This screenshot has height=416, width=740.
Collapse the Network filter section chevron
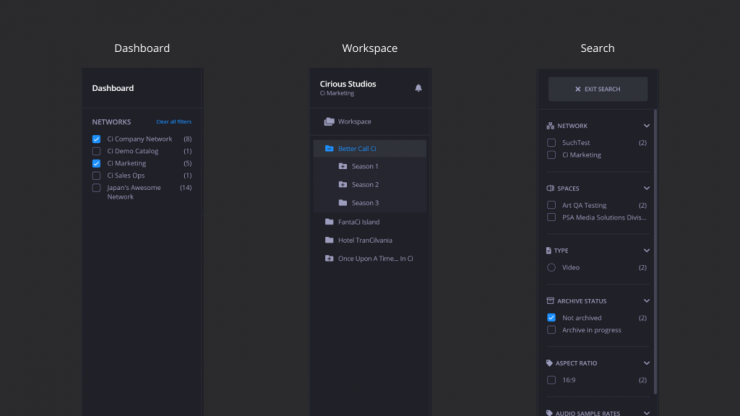coord(646,126)
